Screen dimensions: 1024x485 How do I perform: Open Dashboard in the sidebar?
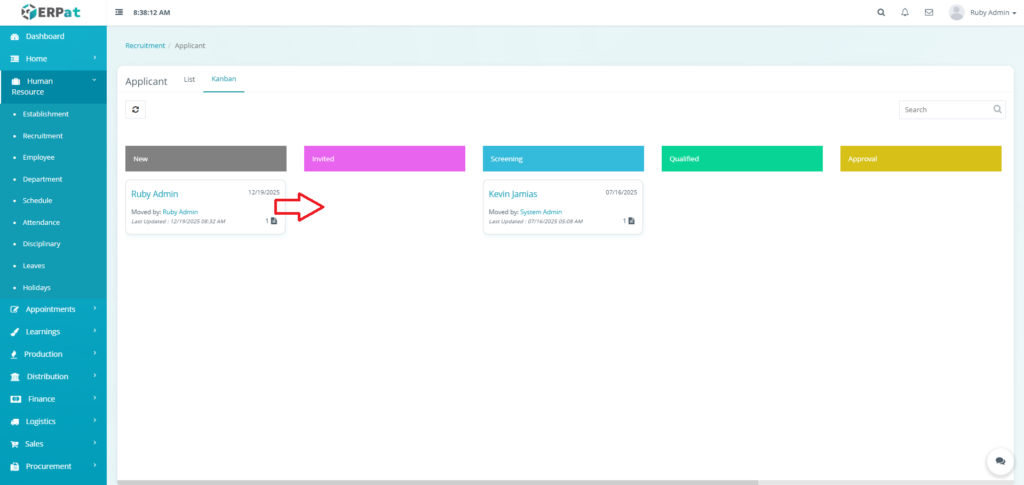(x=45, y=37)
